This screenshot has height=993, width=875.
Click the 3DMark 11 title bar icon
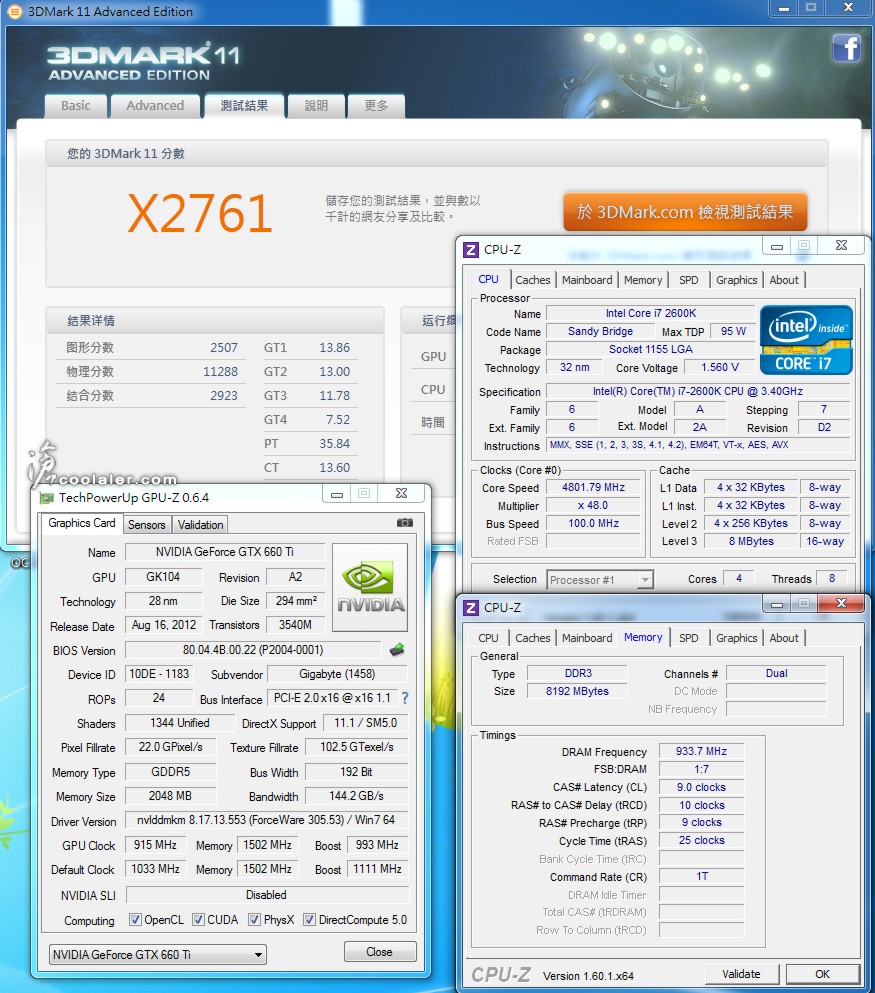click(x=14, y=11)
